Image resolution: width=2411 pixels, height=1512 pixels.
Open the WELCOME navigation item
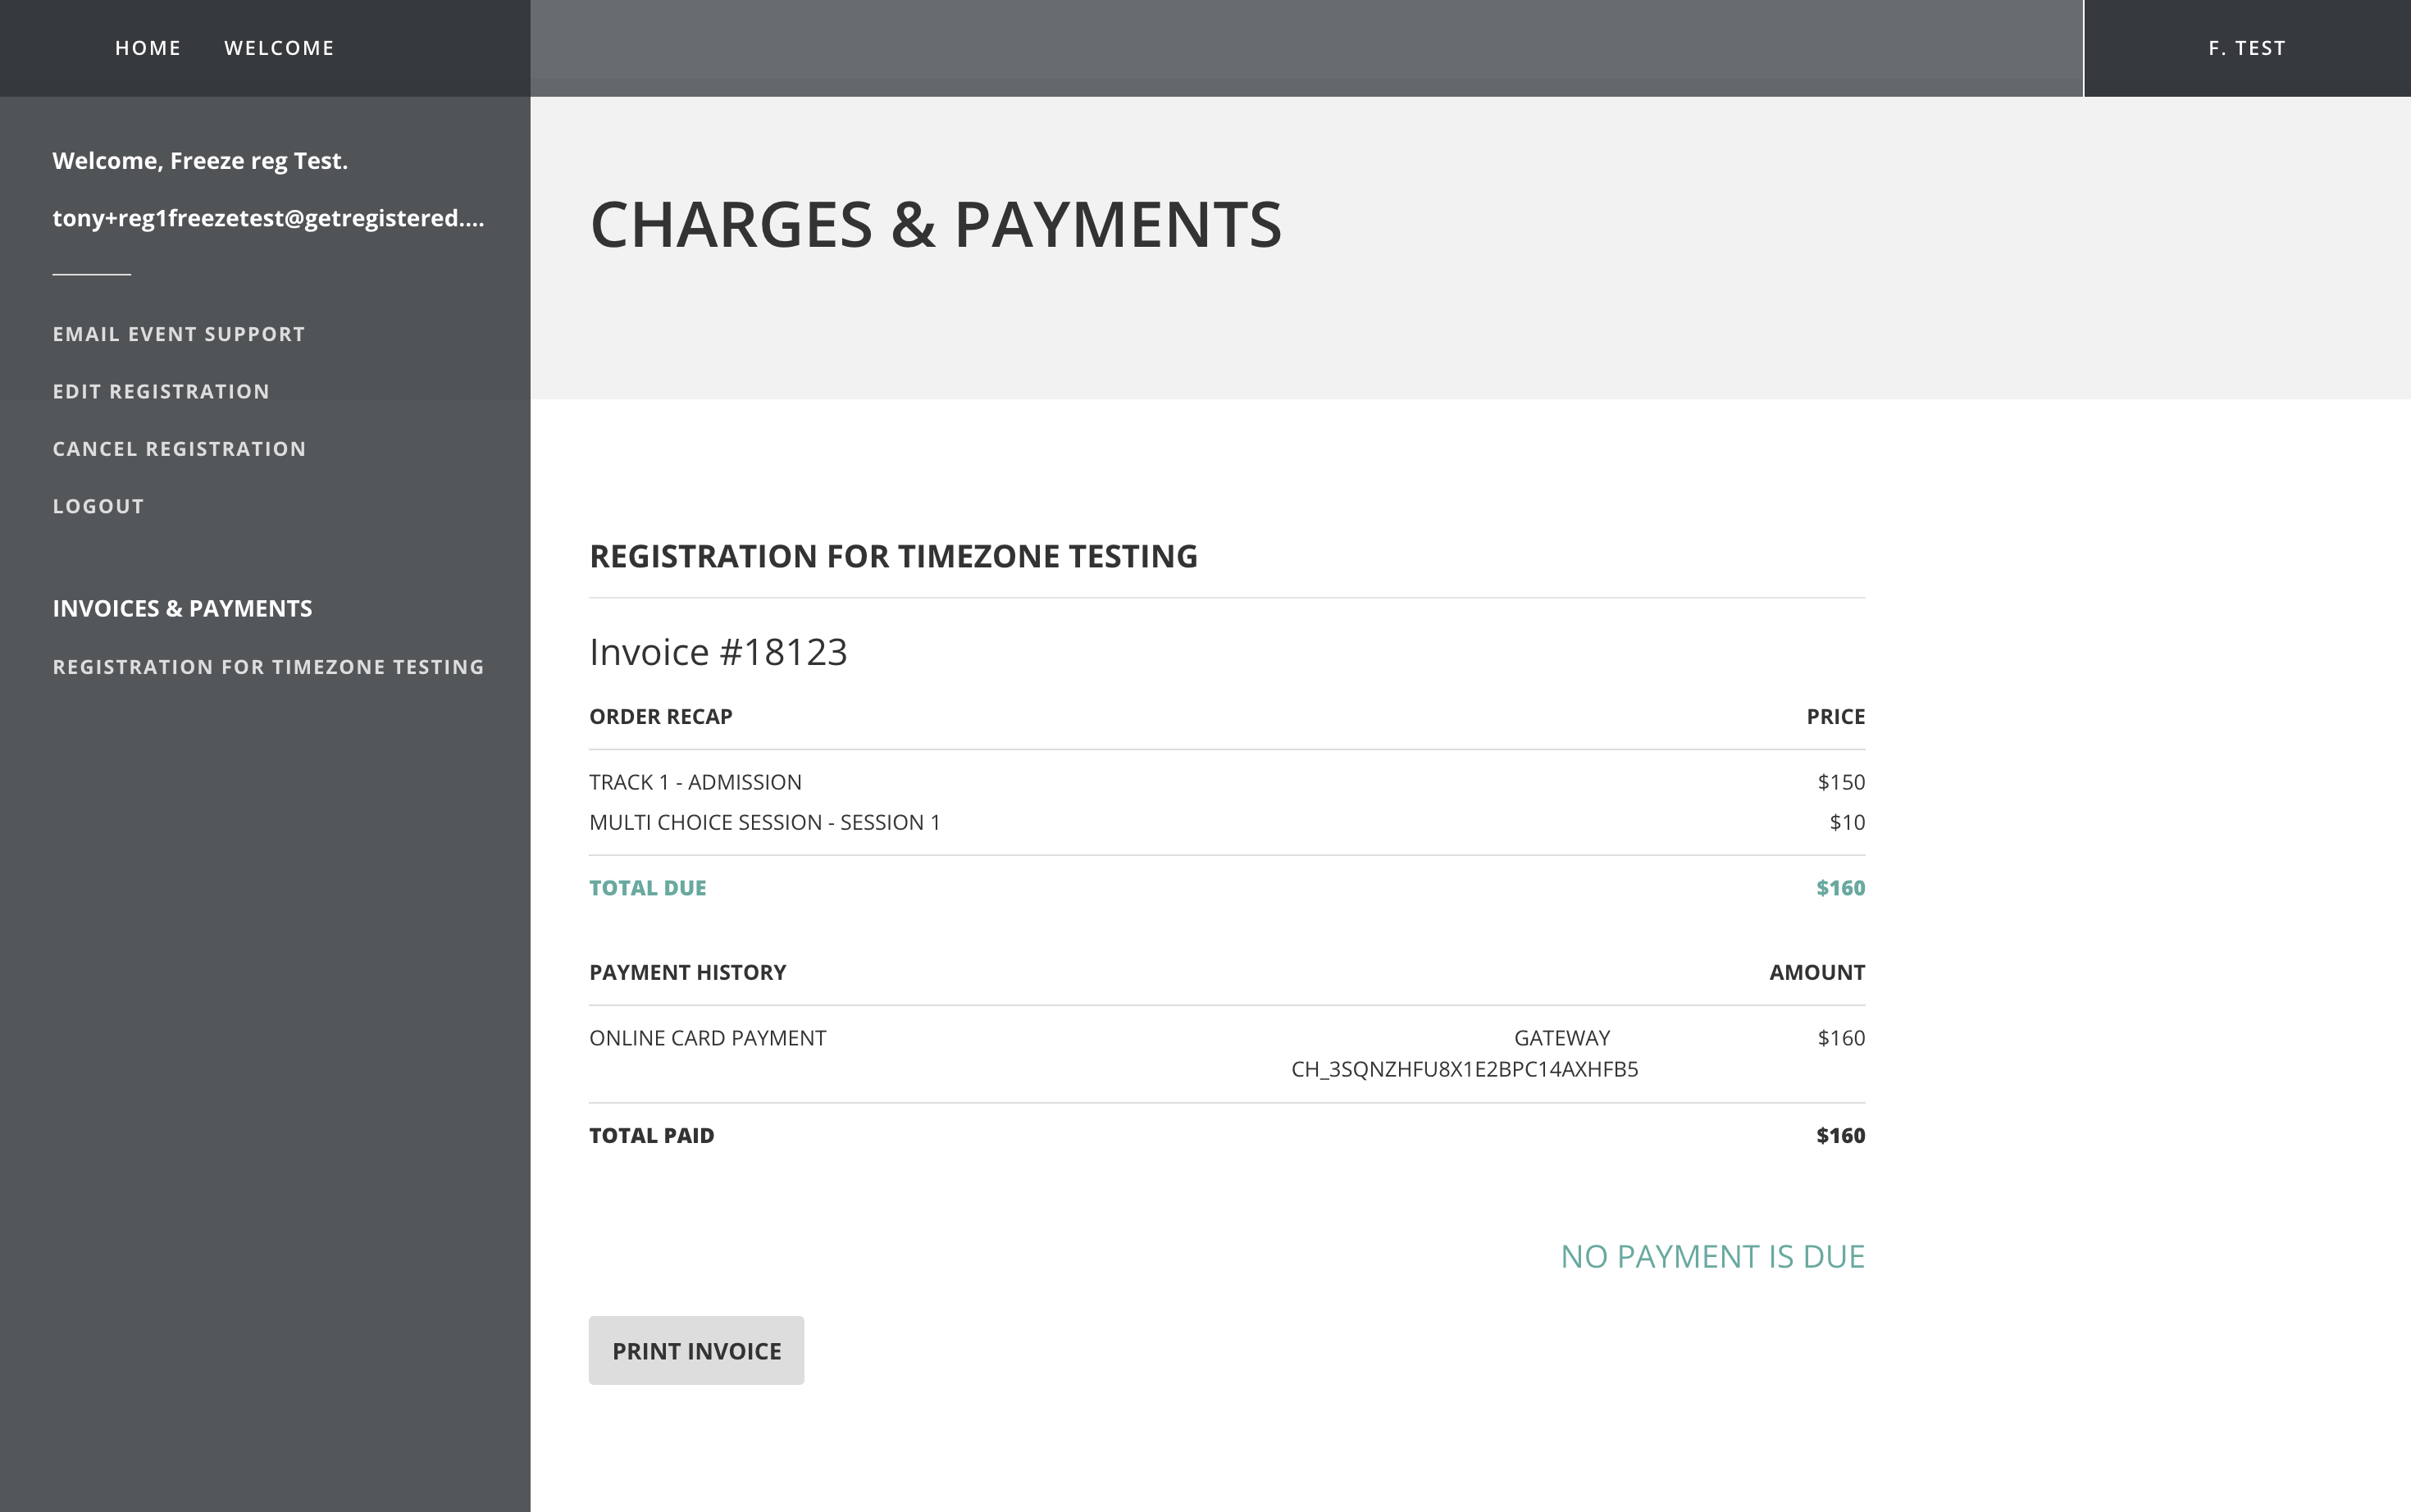(279, 48)
